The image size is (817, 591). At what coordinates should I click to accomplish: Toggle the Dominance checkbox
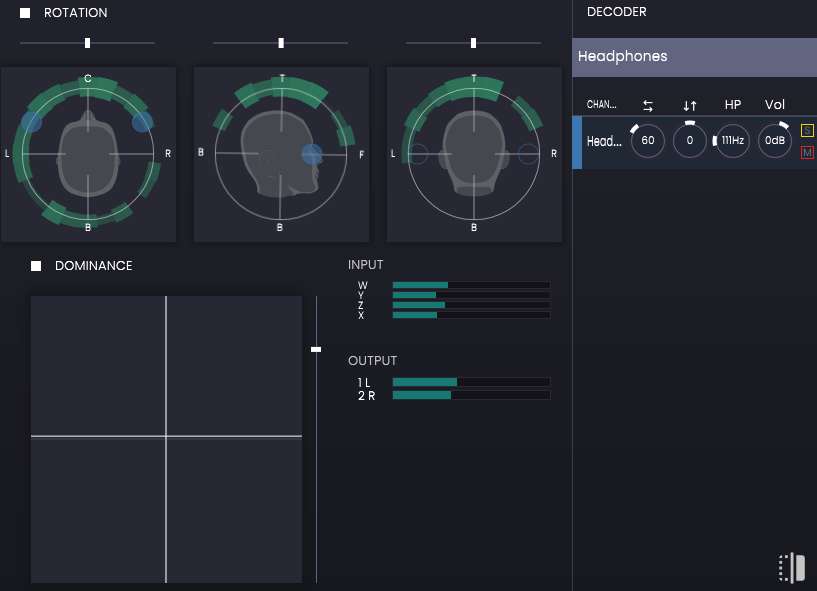point(36,266)
